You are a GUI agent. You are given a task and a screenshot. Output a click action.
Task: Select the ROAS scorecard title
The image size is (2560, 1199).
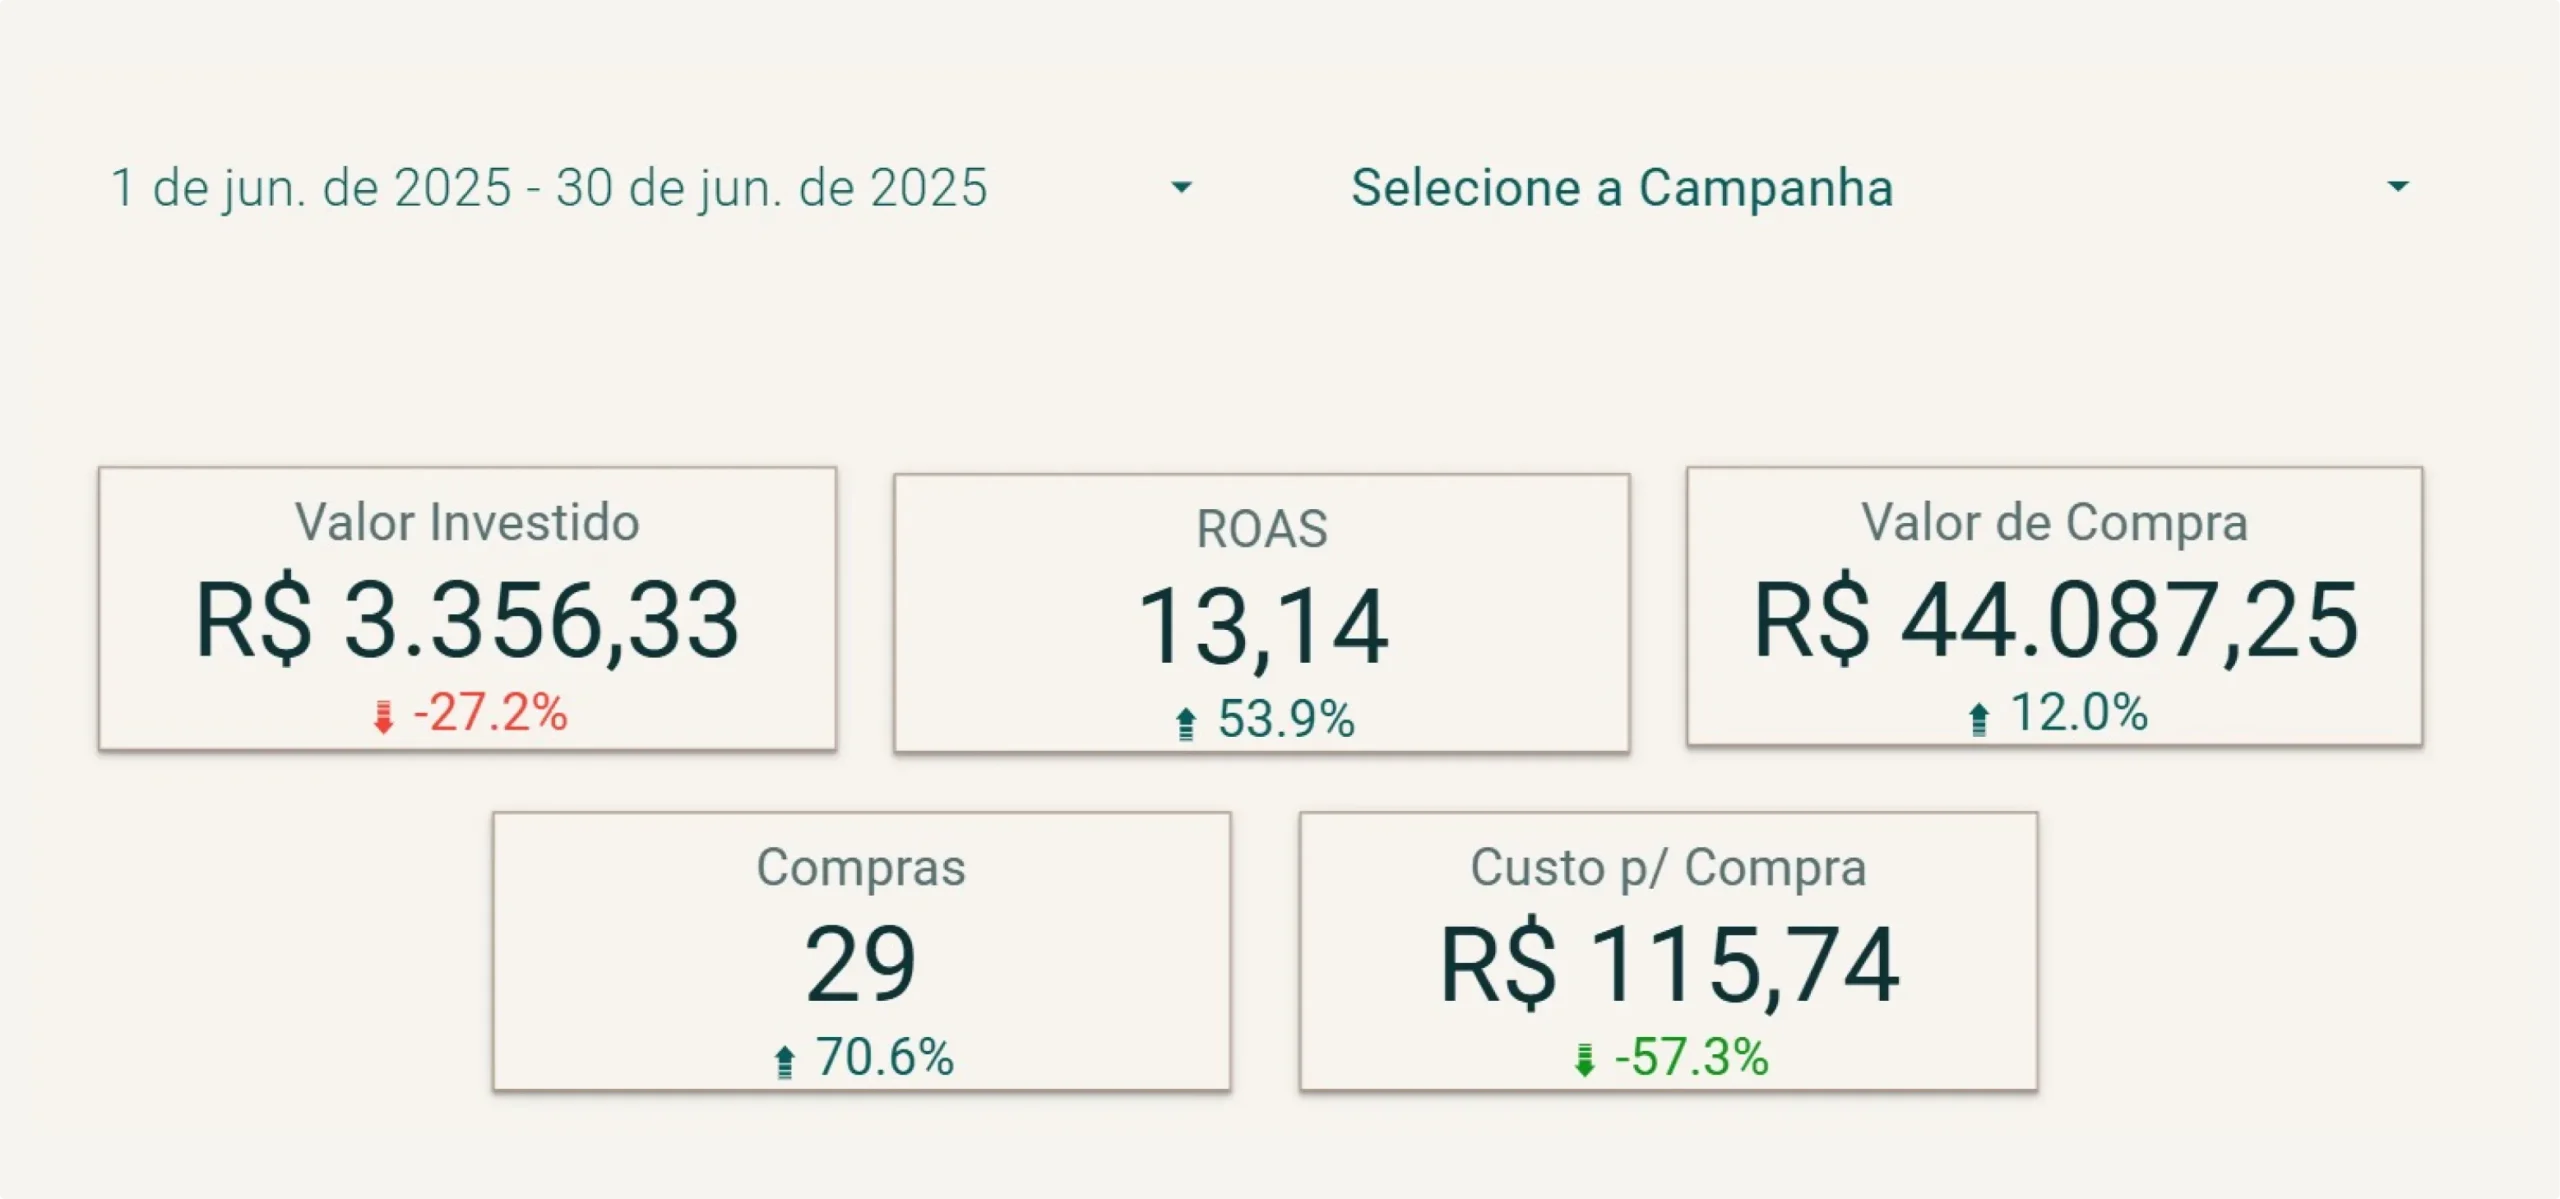(x=1262, y=529)
